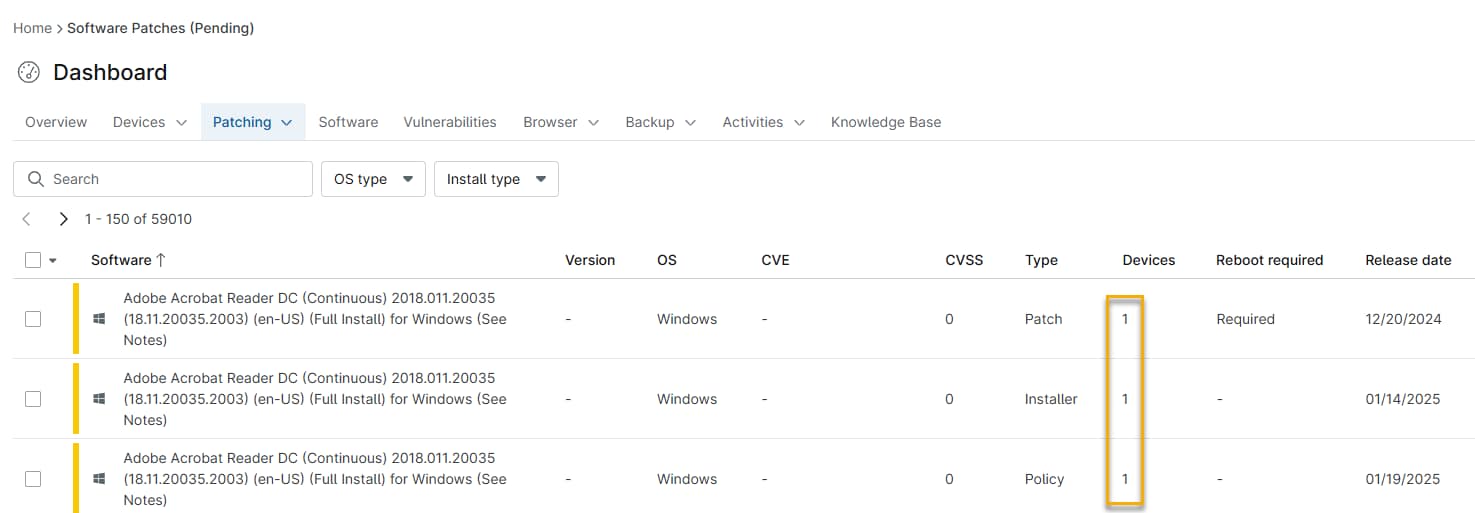Switch to the Vulnerabilities tab
Image resolution: width=1475 pixels, height=513 pixels.
[x=449, y=122]
